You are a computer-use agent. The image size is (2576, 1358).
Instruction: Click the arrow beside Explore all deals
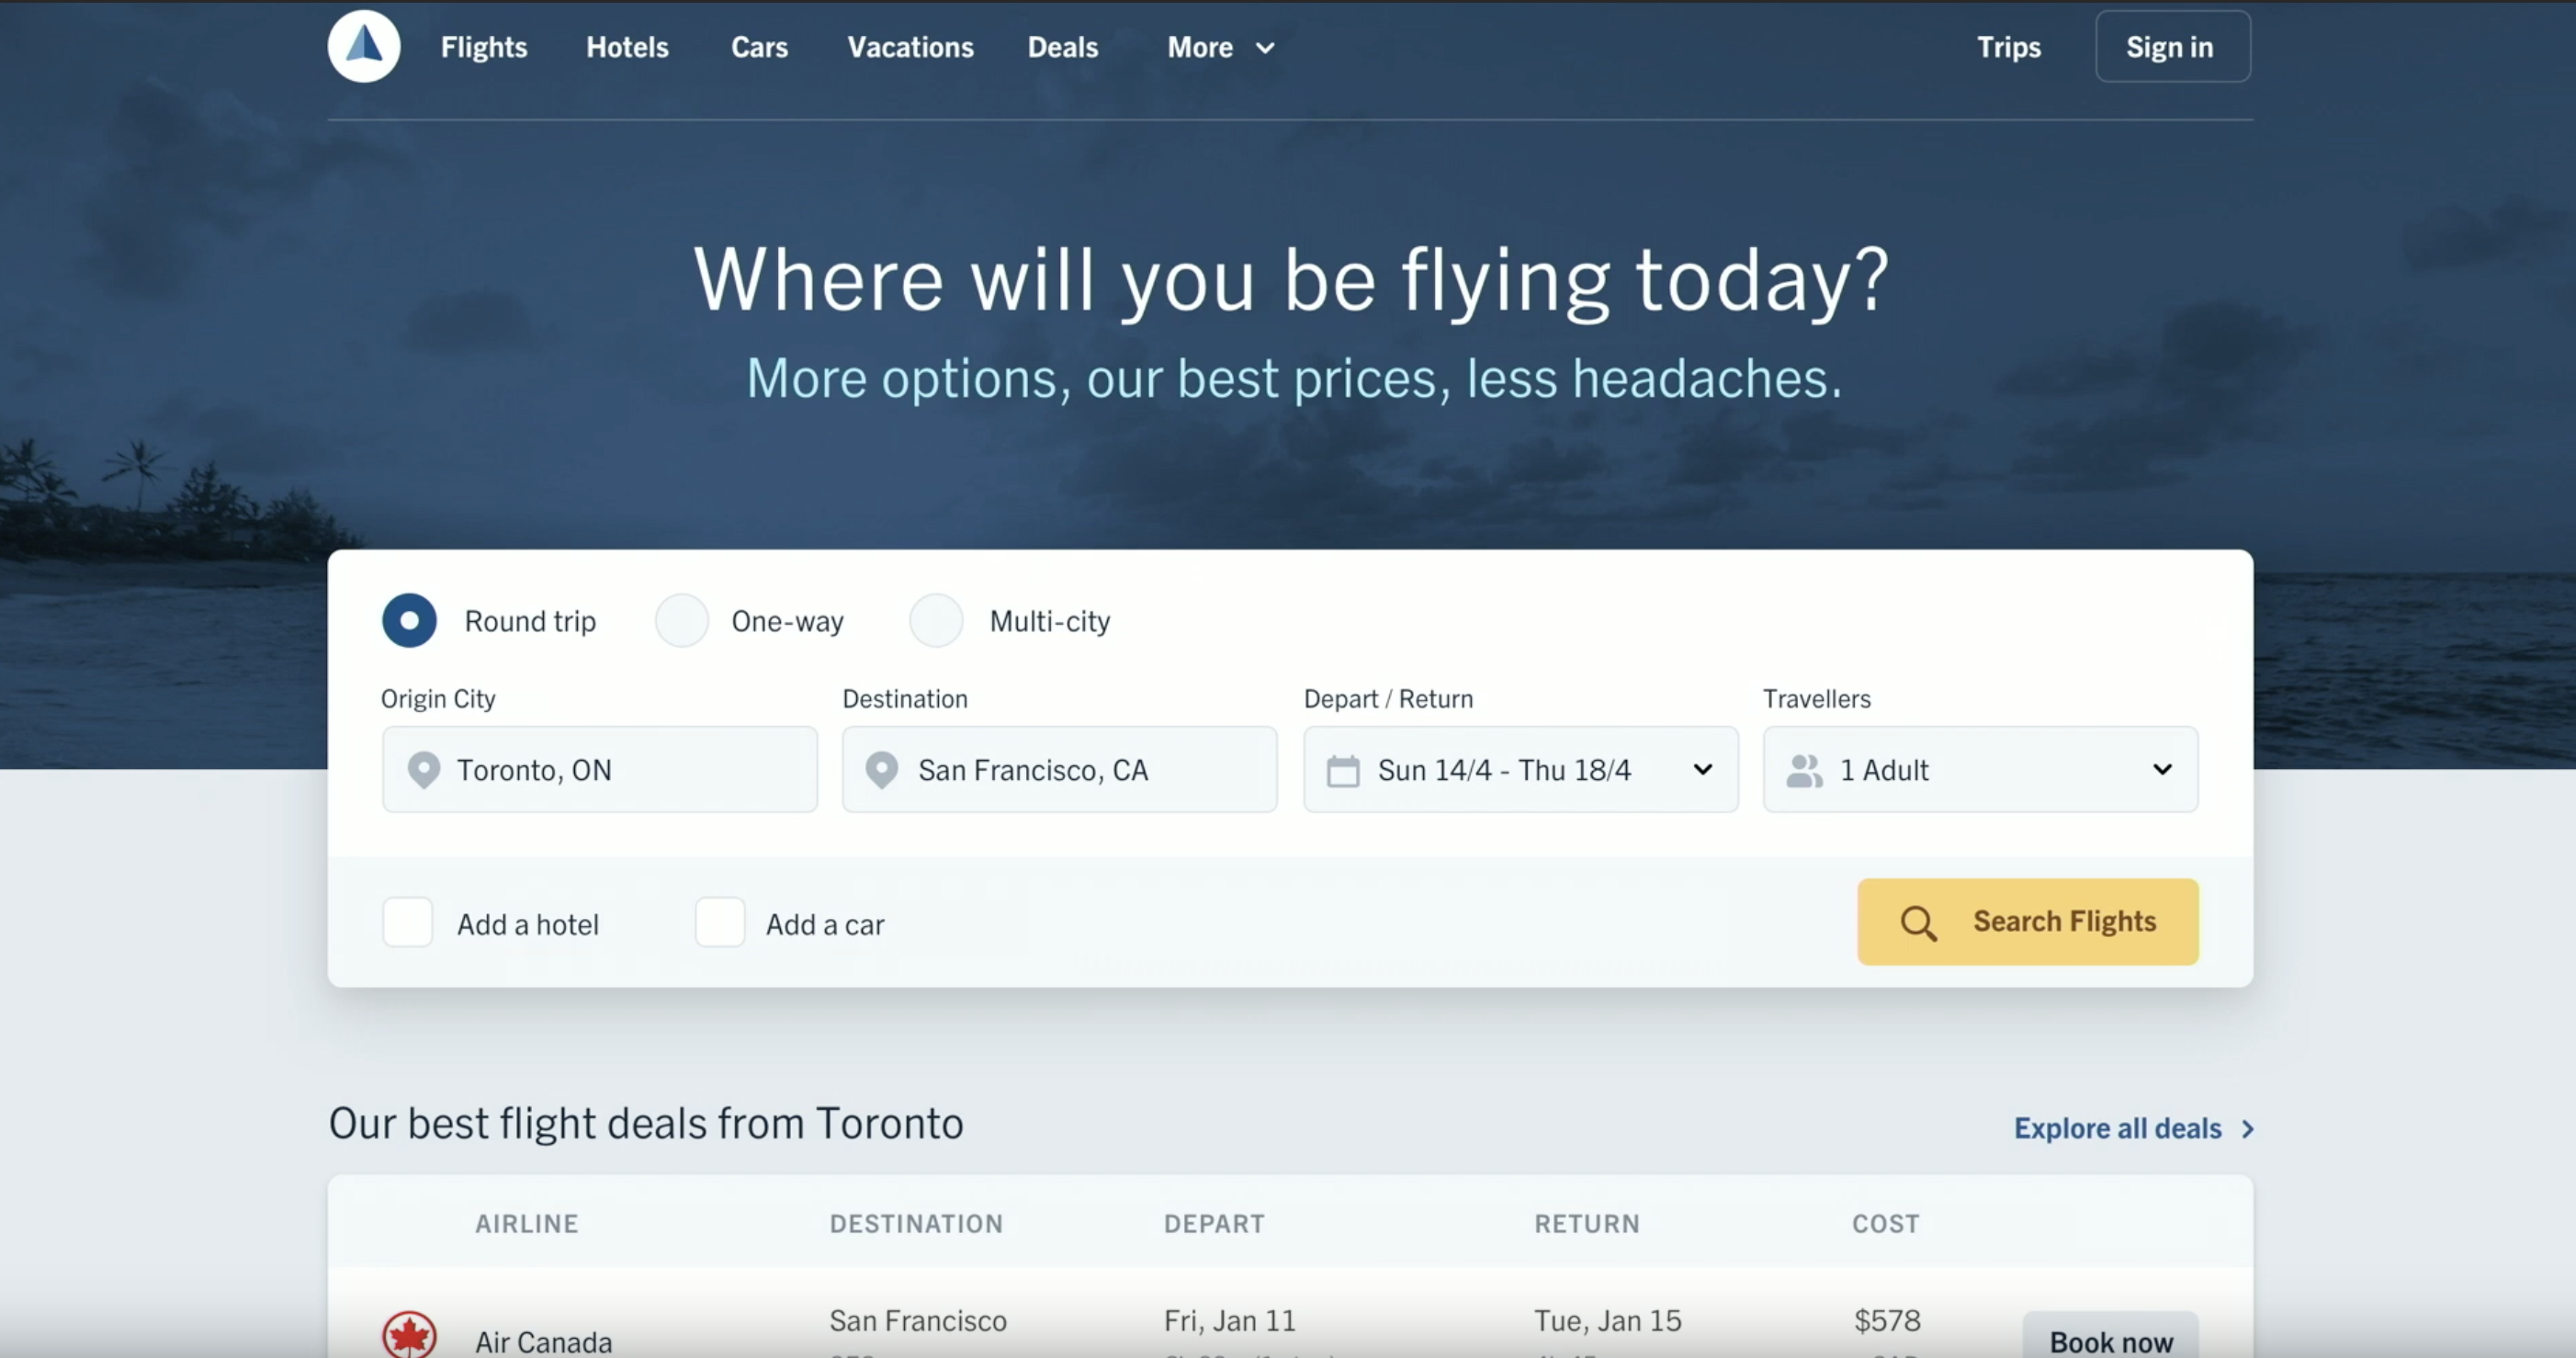point(2248,1129)
